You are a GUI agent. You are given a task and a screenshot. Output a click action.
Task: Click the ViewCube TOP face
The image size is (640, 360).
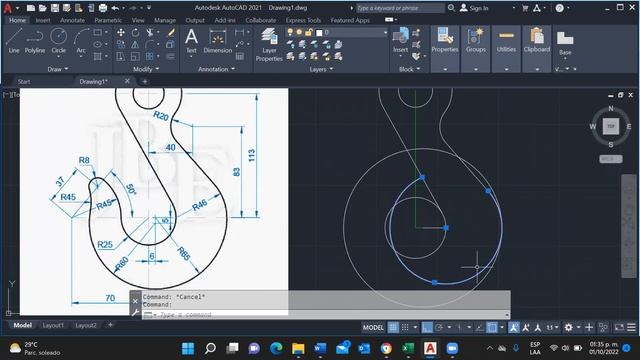pyautogui.click(x=611, y=126)
